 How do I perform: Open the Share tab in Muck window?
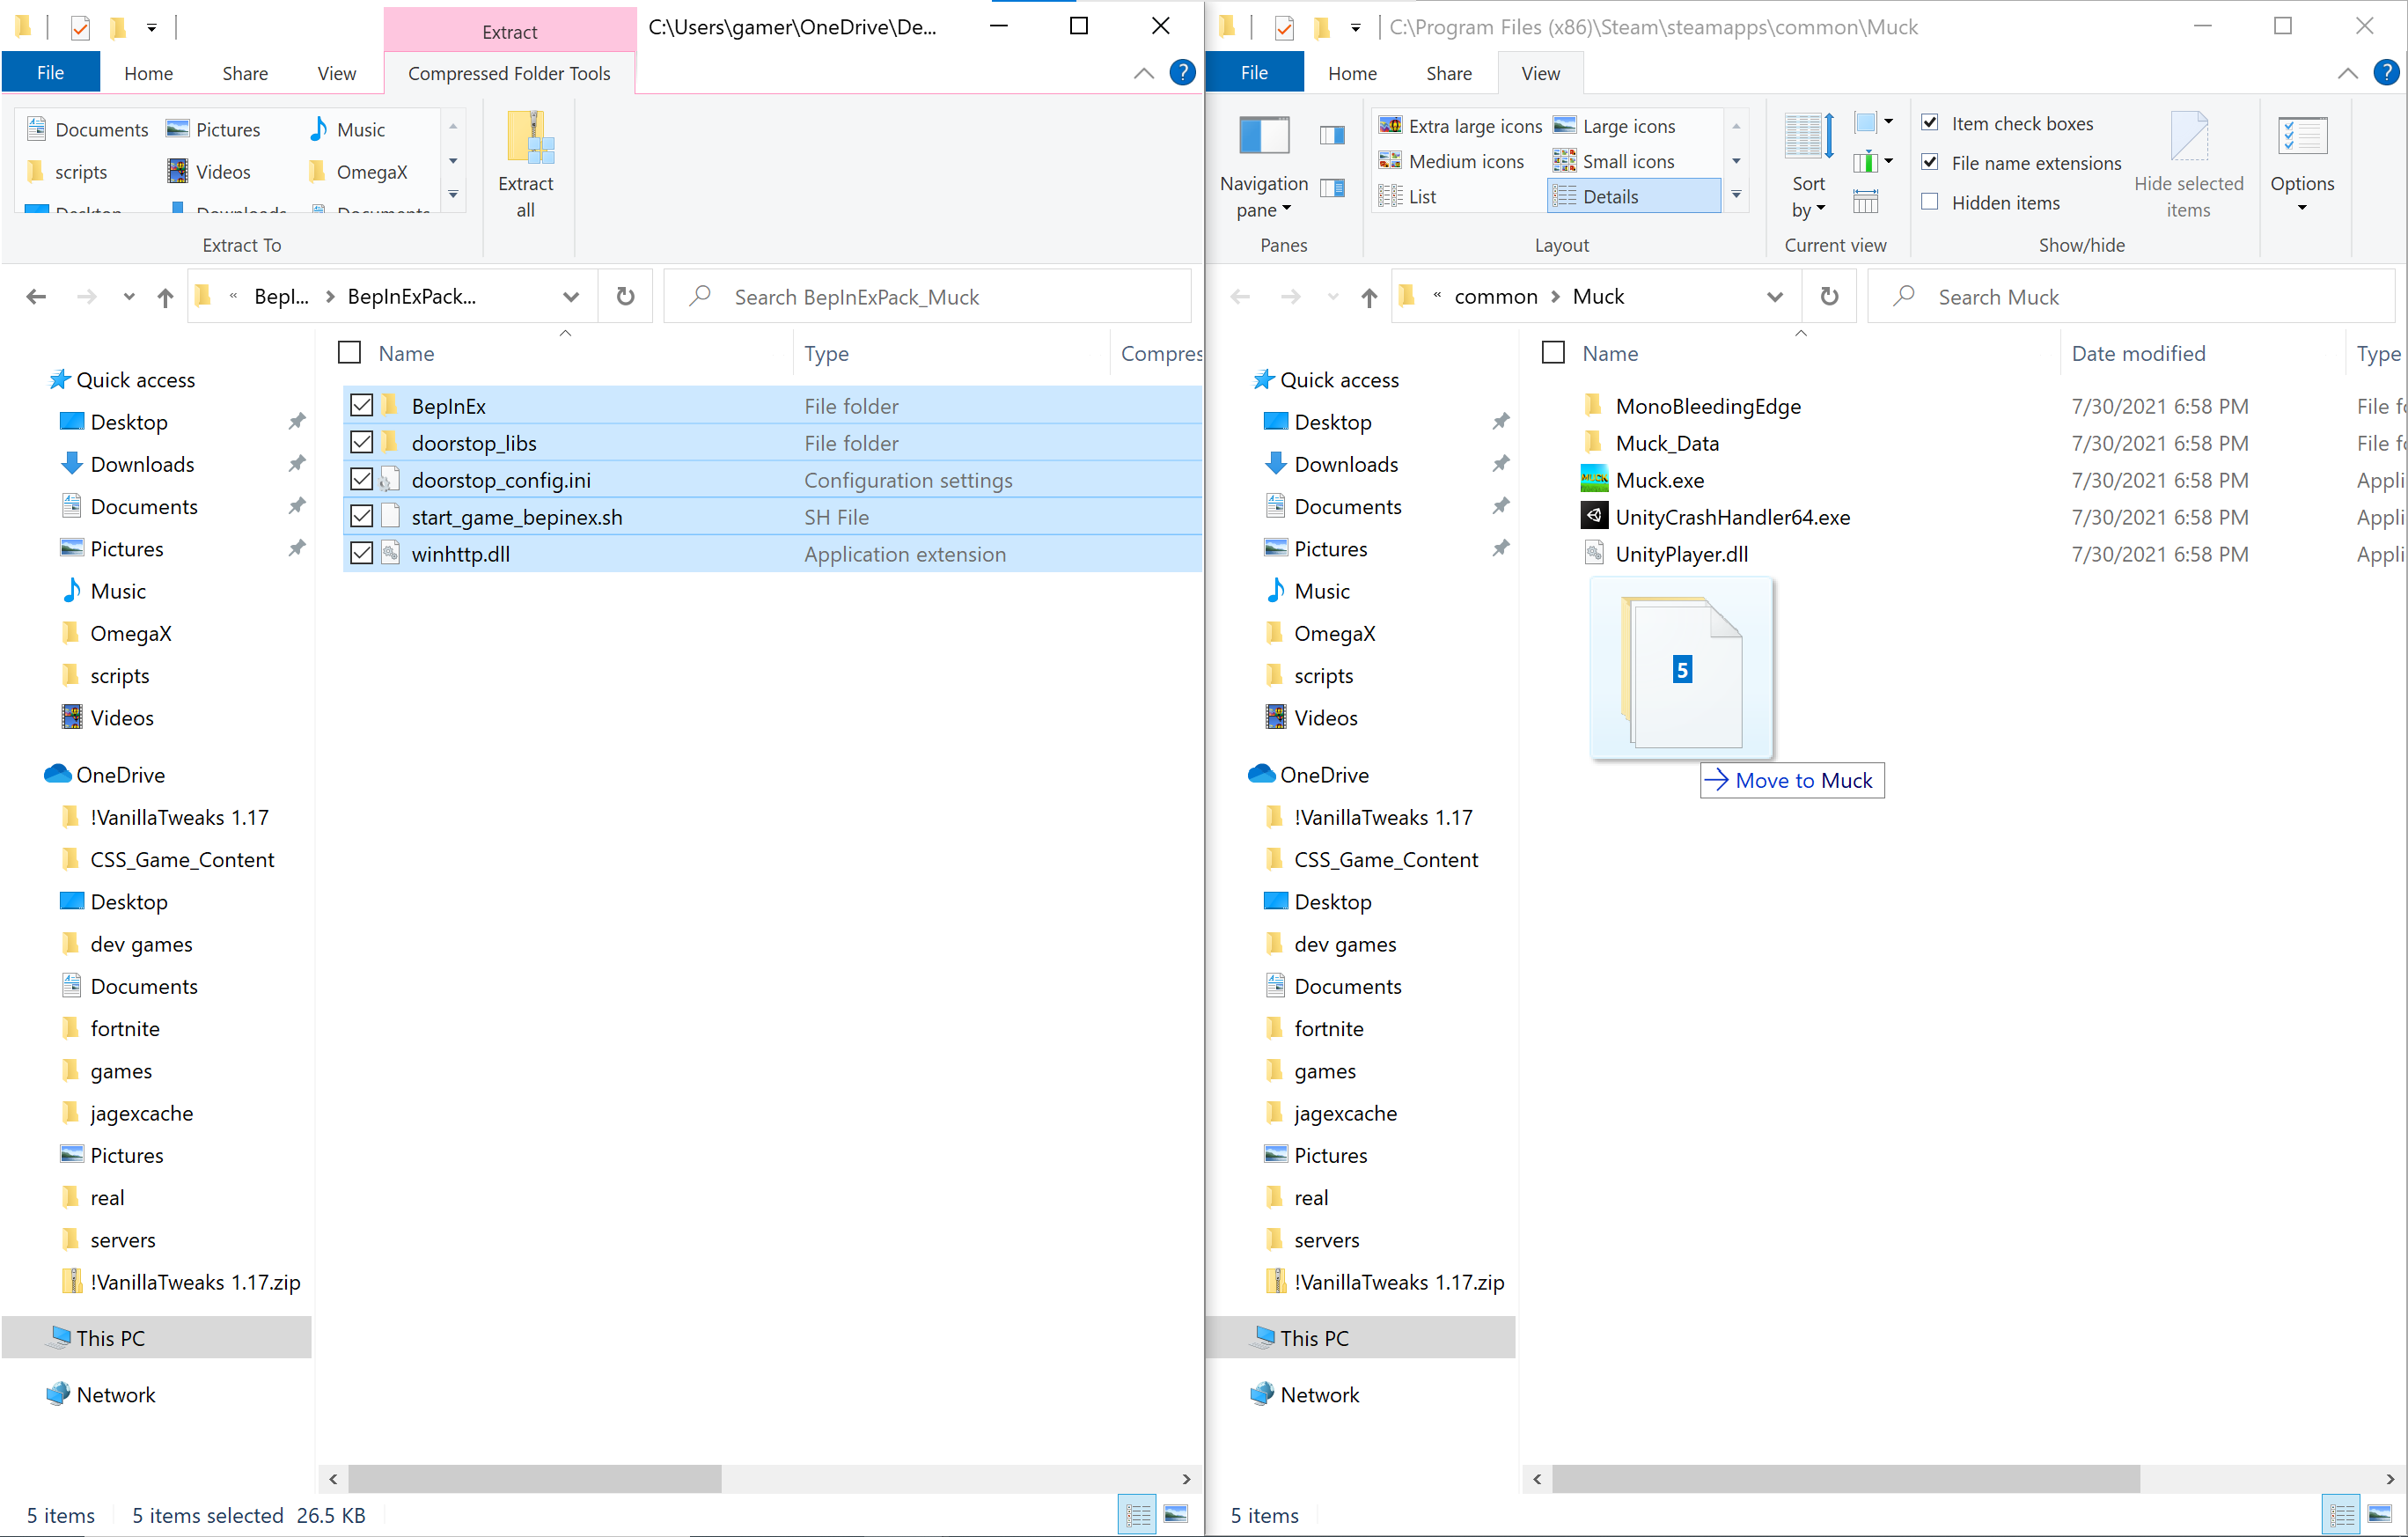pyautogui.click(x=1448, y=73)
